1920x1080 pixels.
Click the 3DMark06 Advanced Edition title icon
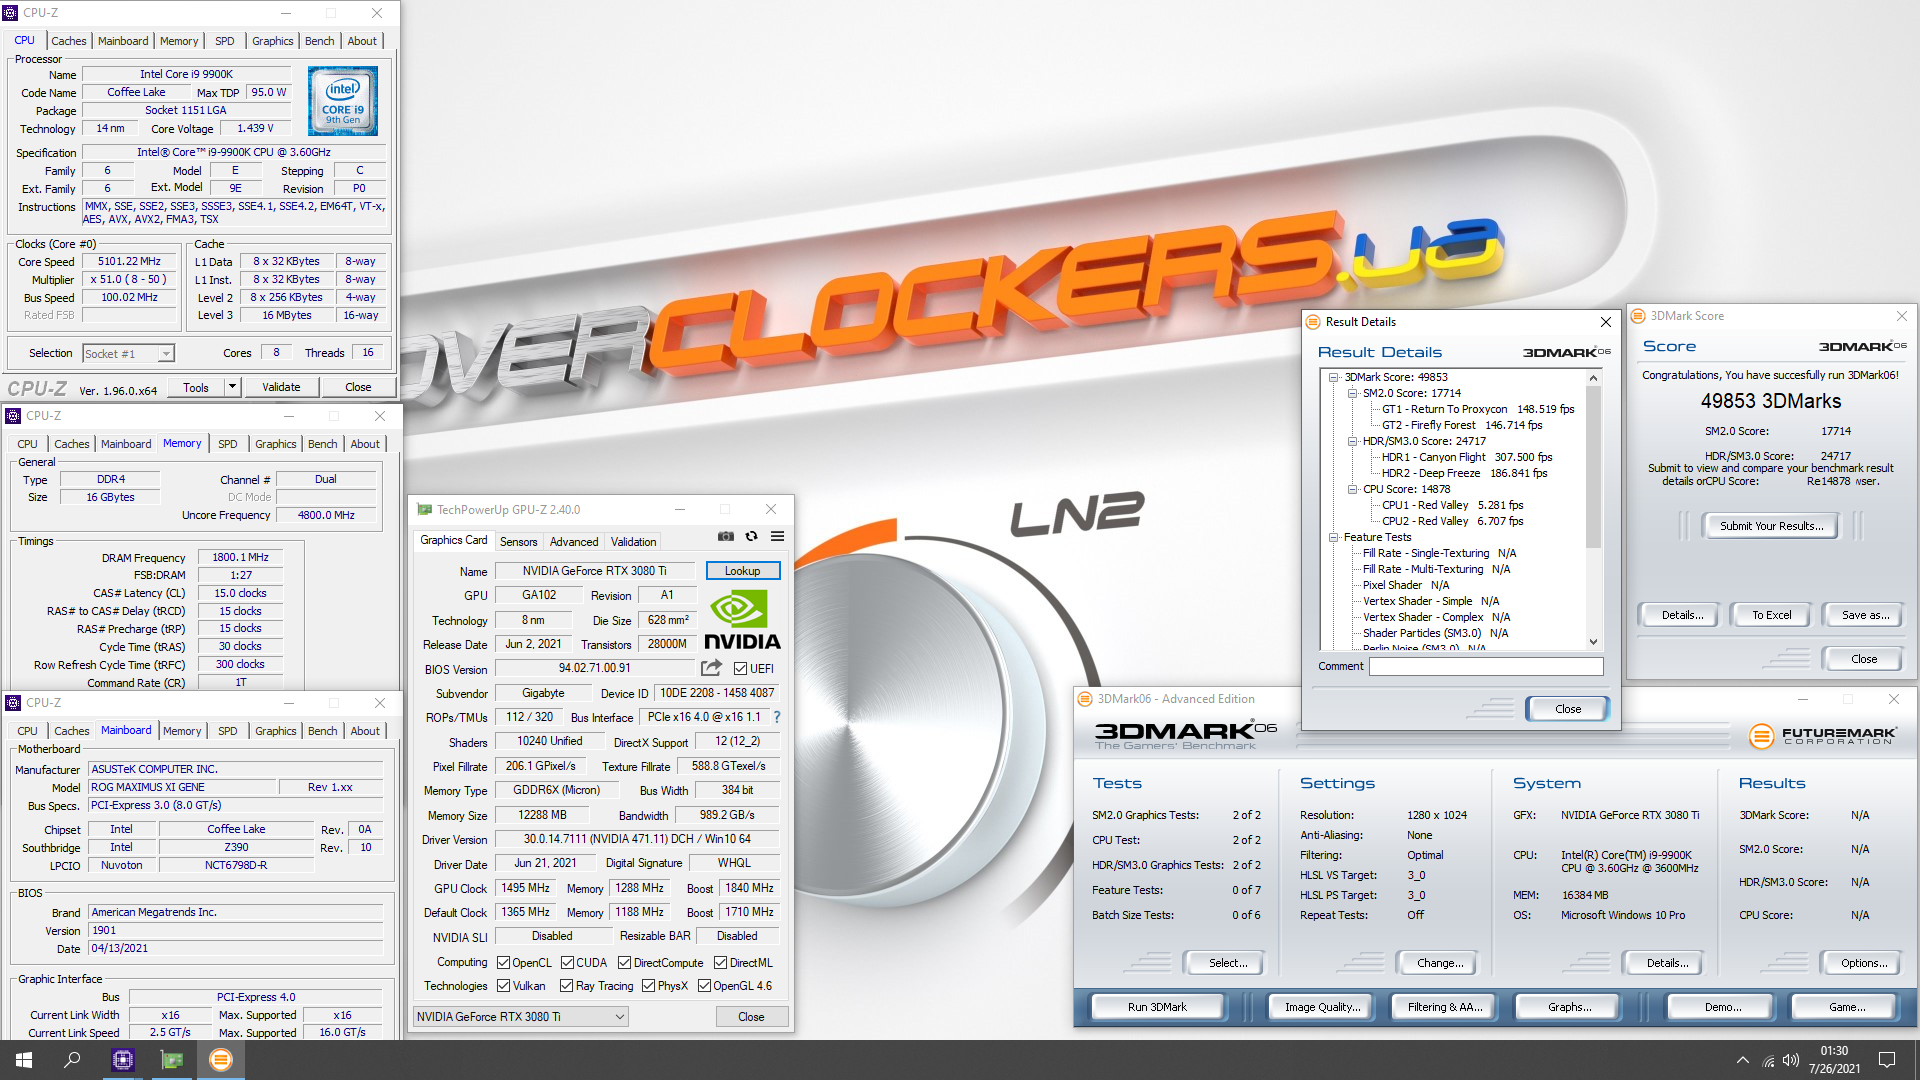[x=1085, y=699]
